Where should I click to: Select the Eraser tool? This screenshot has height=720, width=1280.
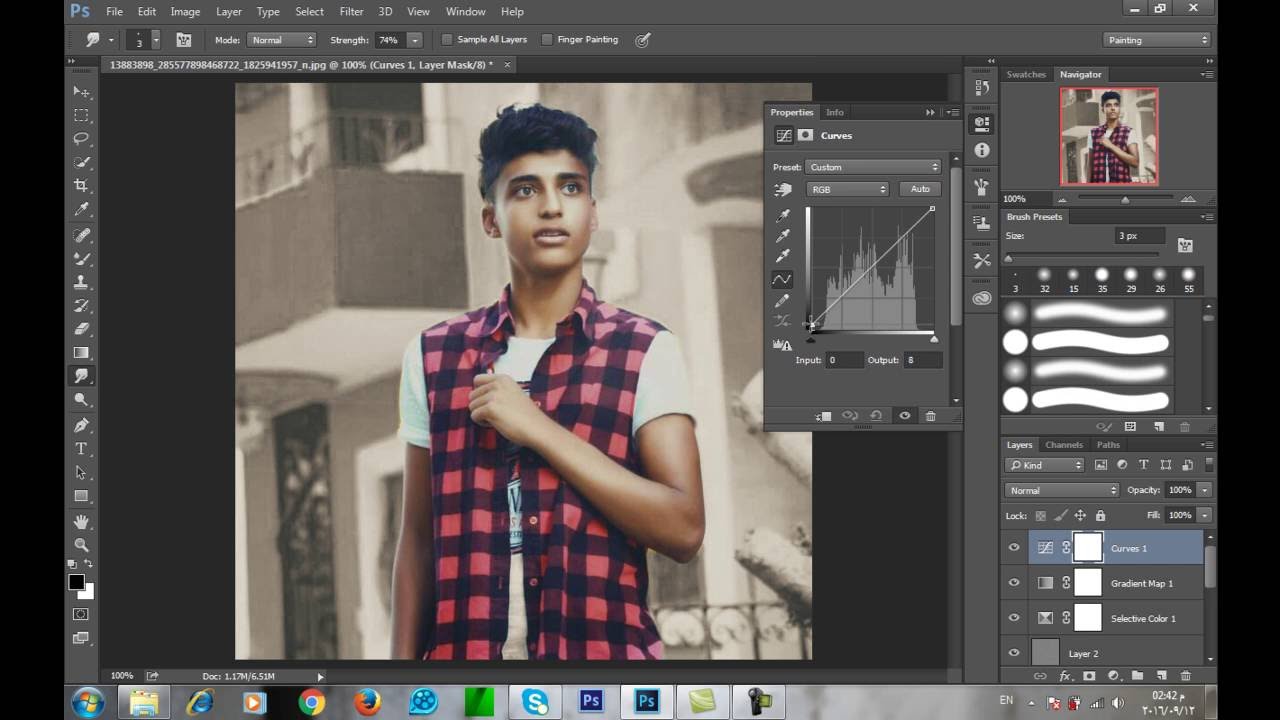click(81, 329)
